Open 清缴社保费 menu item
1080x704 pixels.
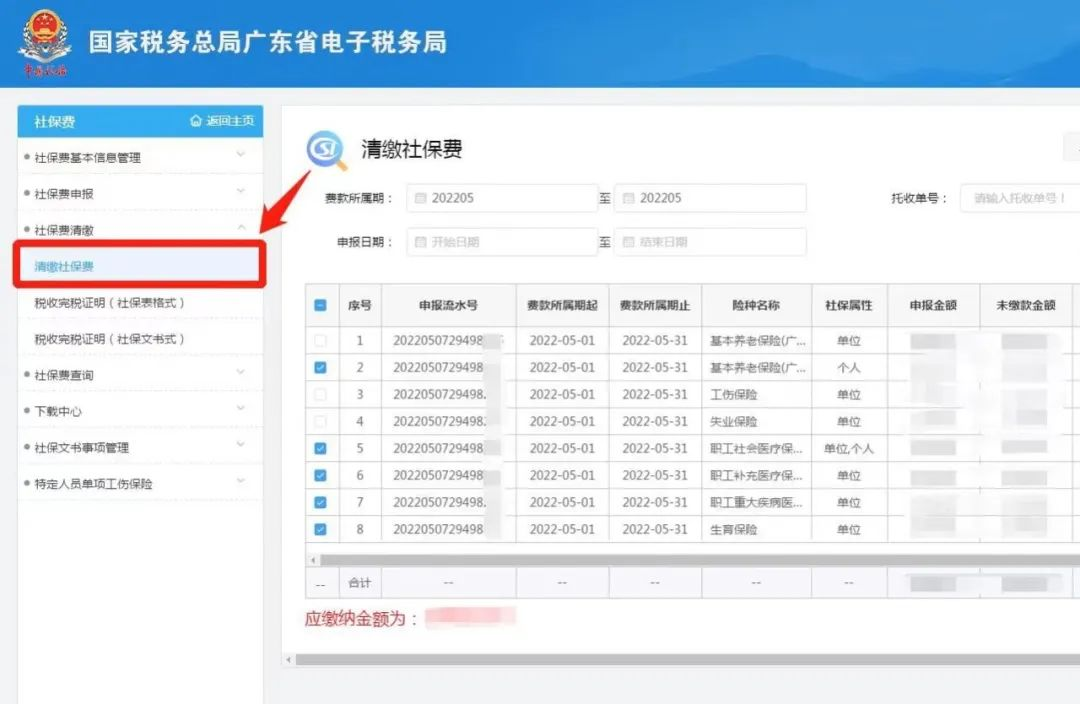tap(139, 266)
